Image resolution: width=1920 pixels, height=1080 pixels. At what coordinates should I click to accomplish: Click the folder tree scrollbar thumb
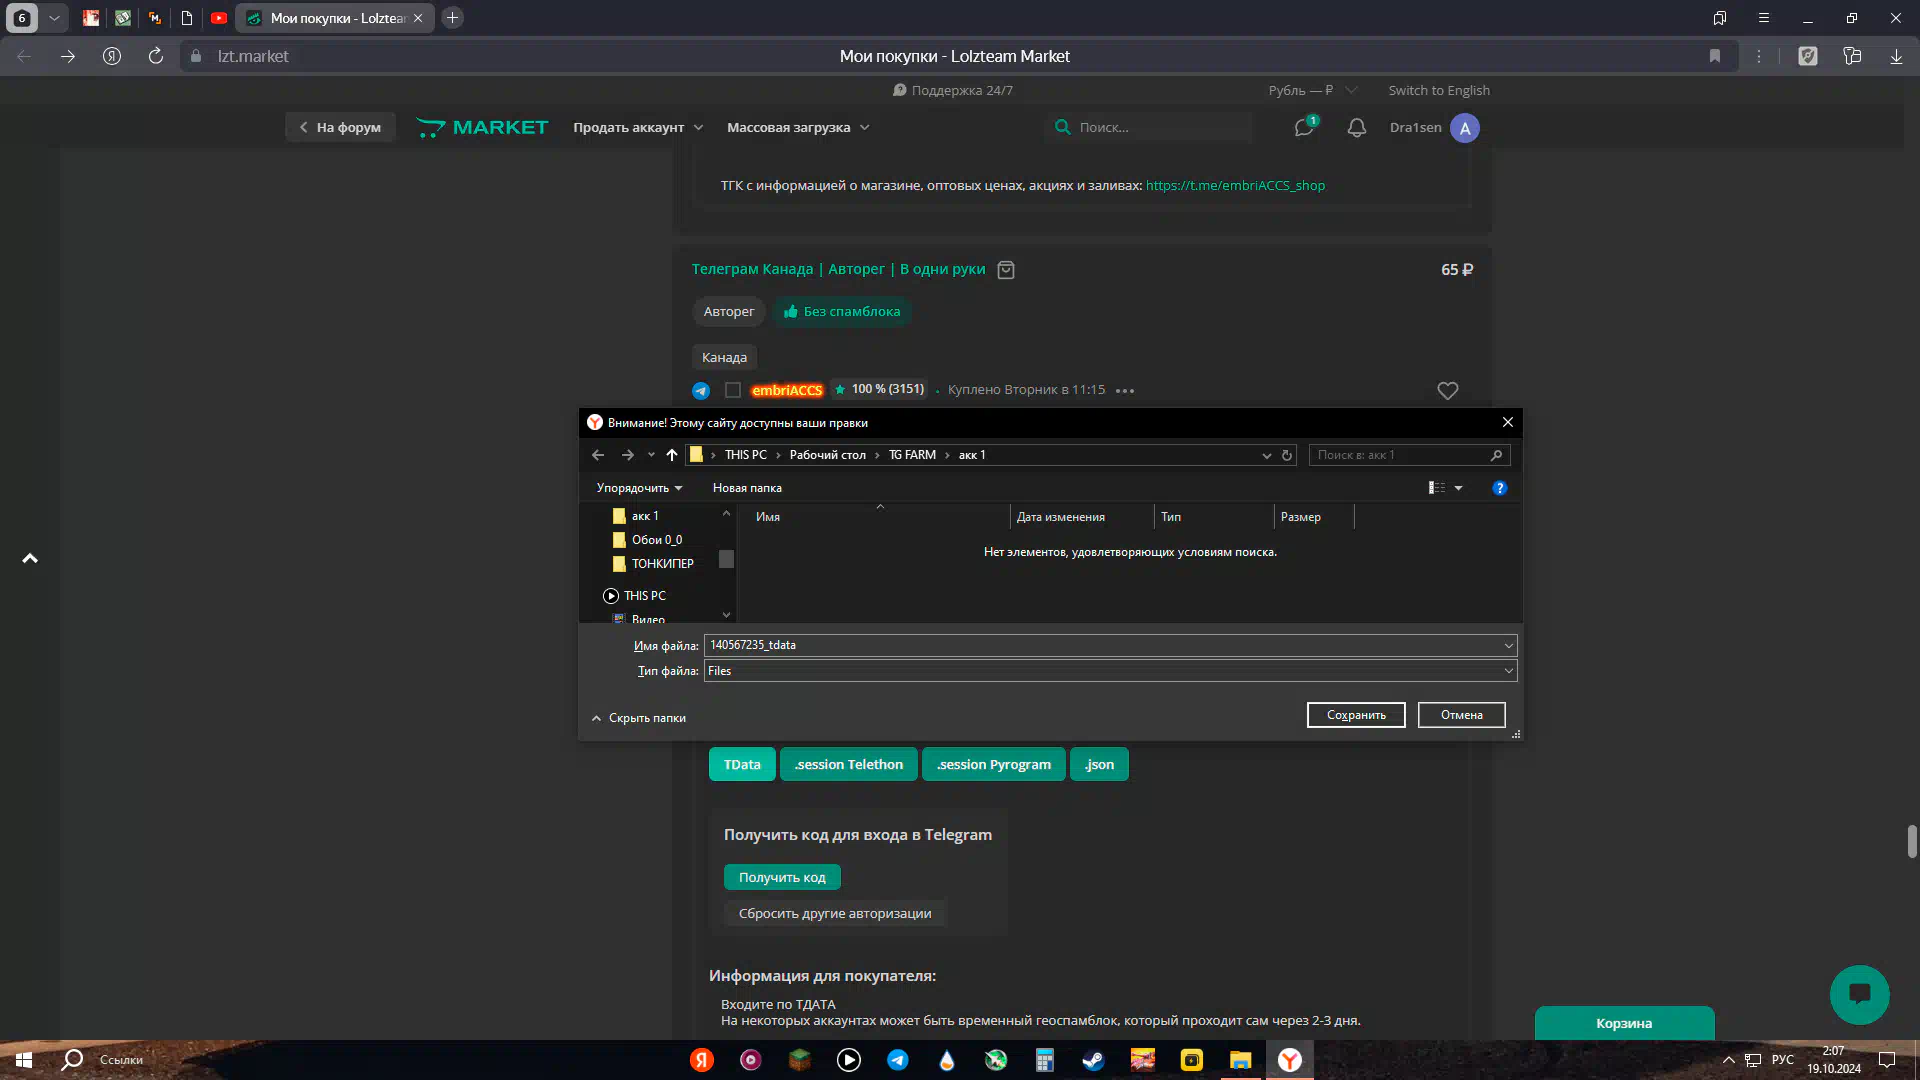pos(727,559)
